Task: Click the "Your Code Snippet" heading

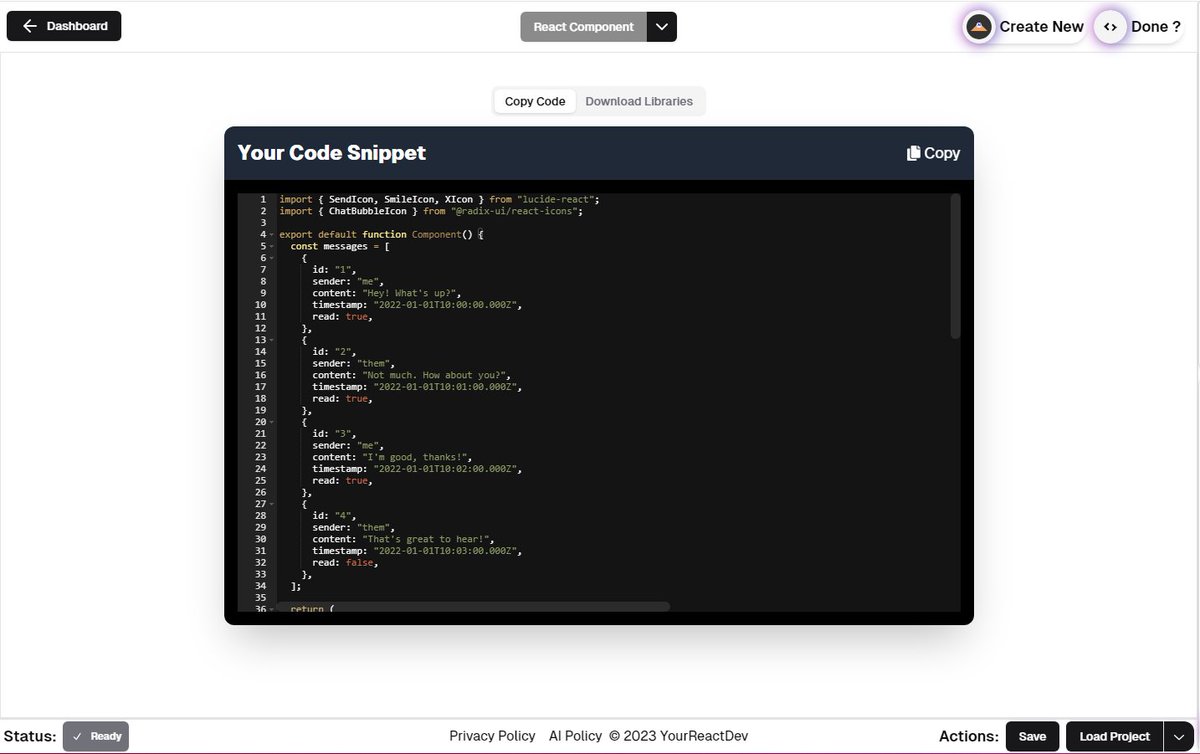Action: [x=332, y=153]
